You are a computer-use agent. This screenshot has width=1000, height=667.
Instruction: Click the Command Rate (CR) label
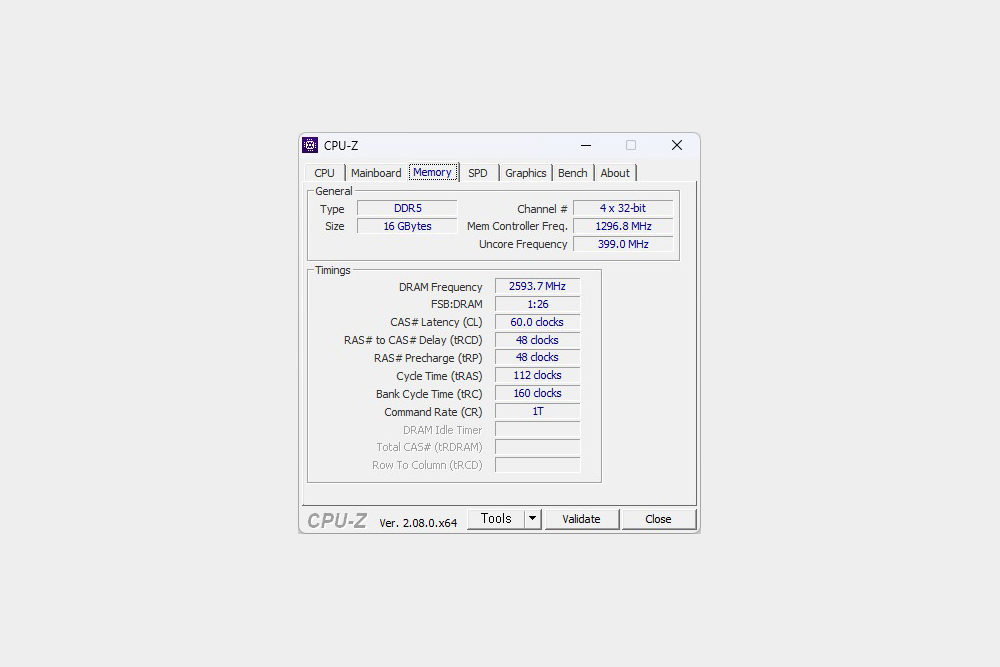click(433, 412)
